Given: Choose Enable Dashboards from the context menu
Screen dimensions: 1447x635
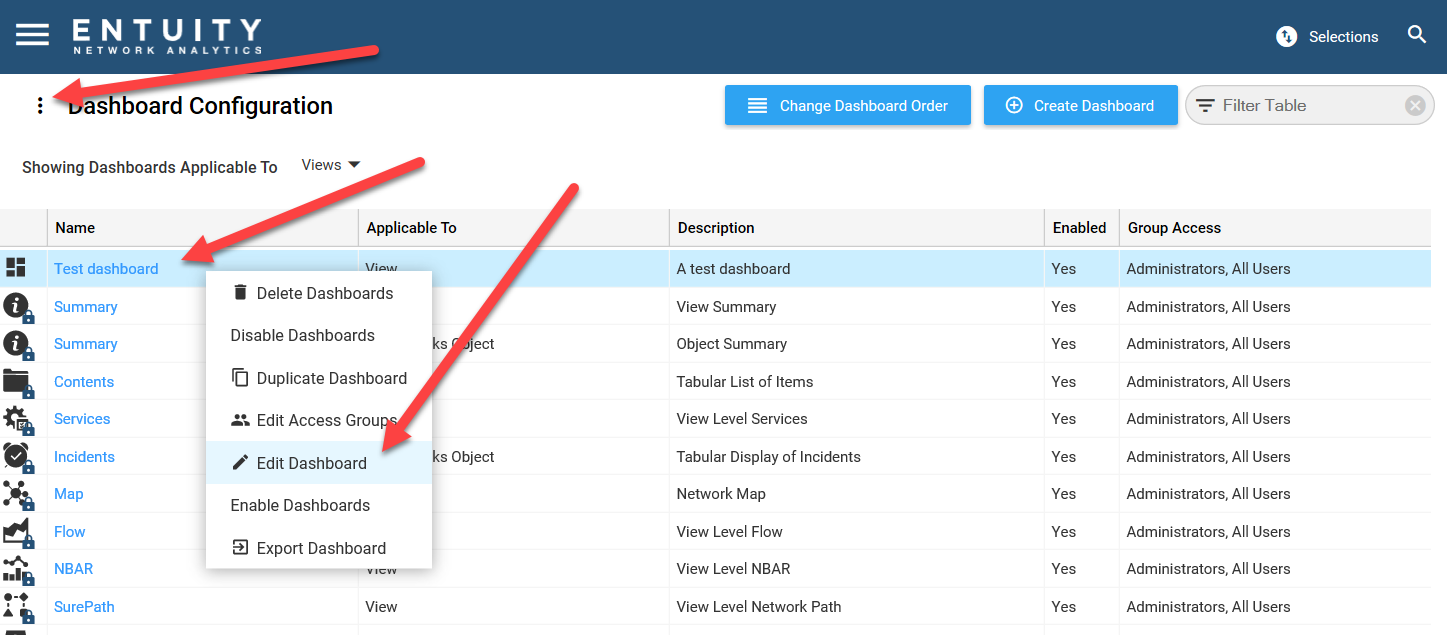Looking at the screenshot, I should coord(319,505).
